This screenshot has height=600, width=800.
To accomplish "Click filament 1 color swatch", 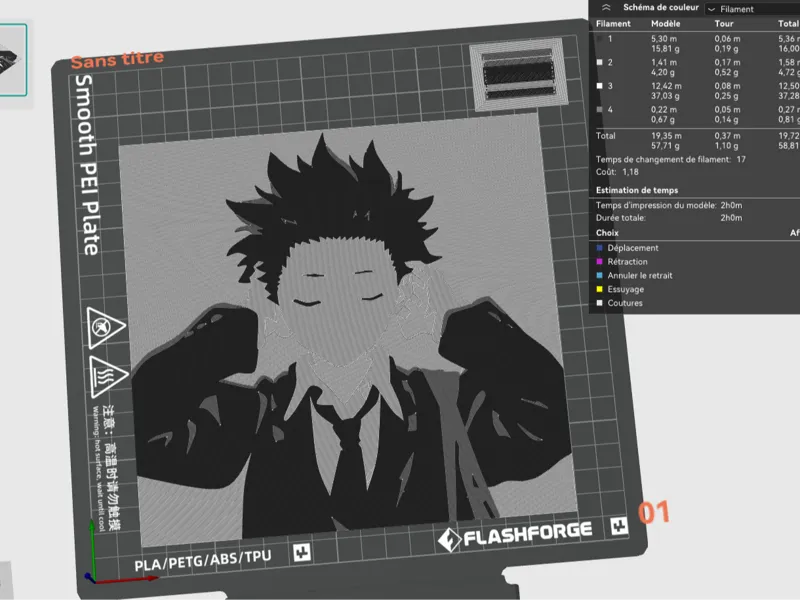I will click(x=599, y=39).
